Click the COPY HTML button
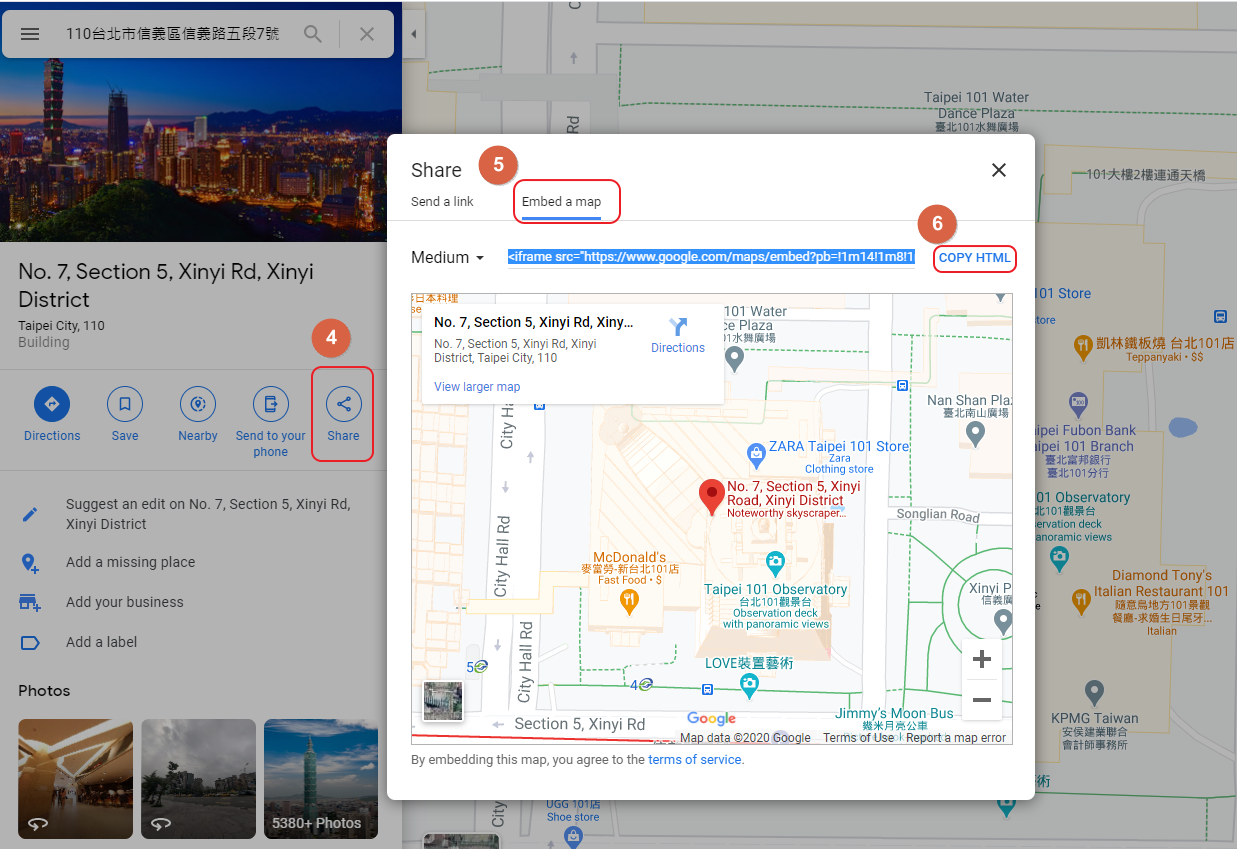Screen dimensions: 1237x849 [x=974, y=258]
